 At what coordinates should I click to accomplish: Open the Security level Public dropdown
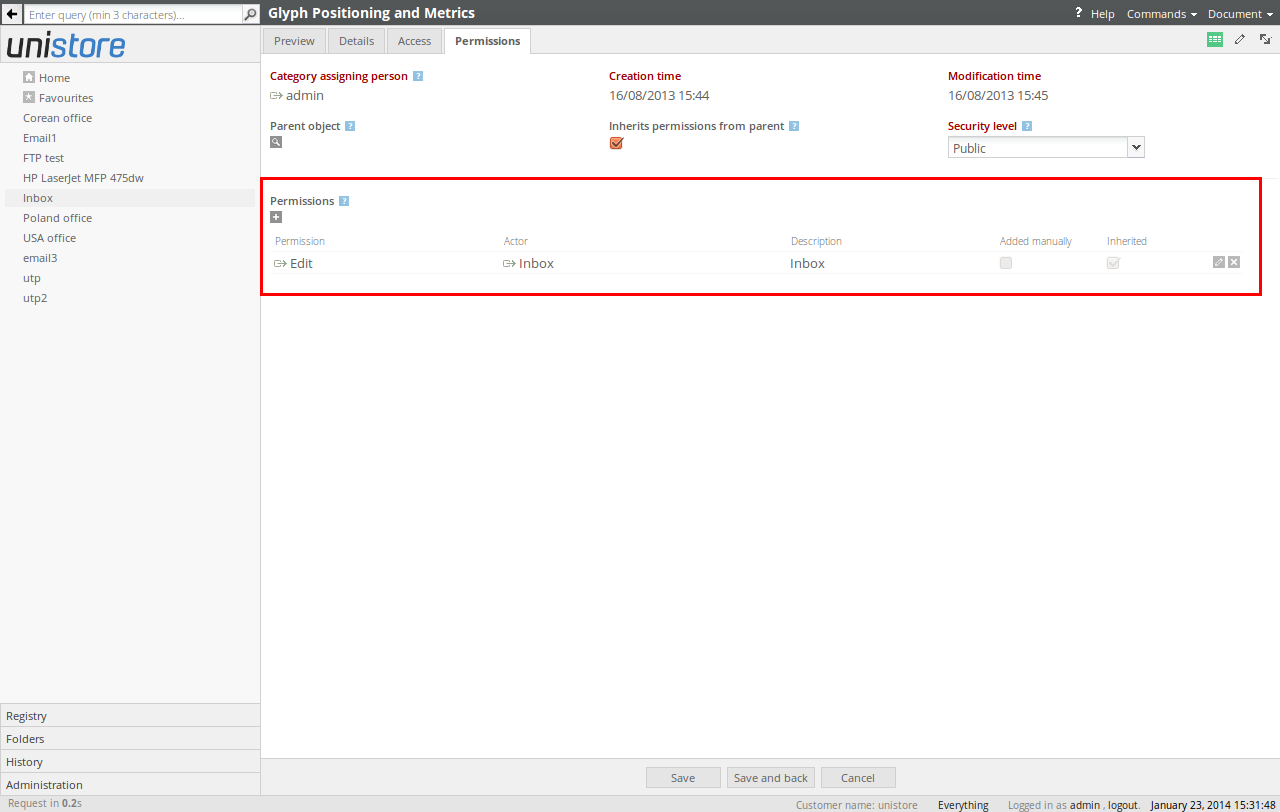pyautogui.click(x=1046, y=148)
